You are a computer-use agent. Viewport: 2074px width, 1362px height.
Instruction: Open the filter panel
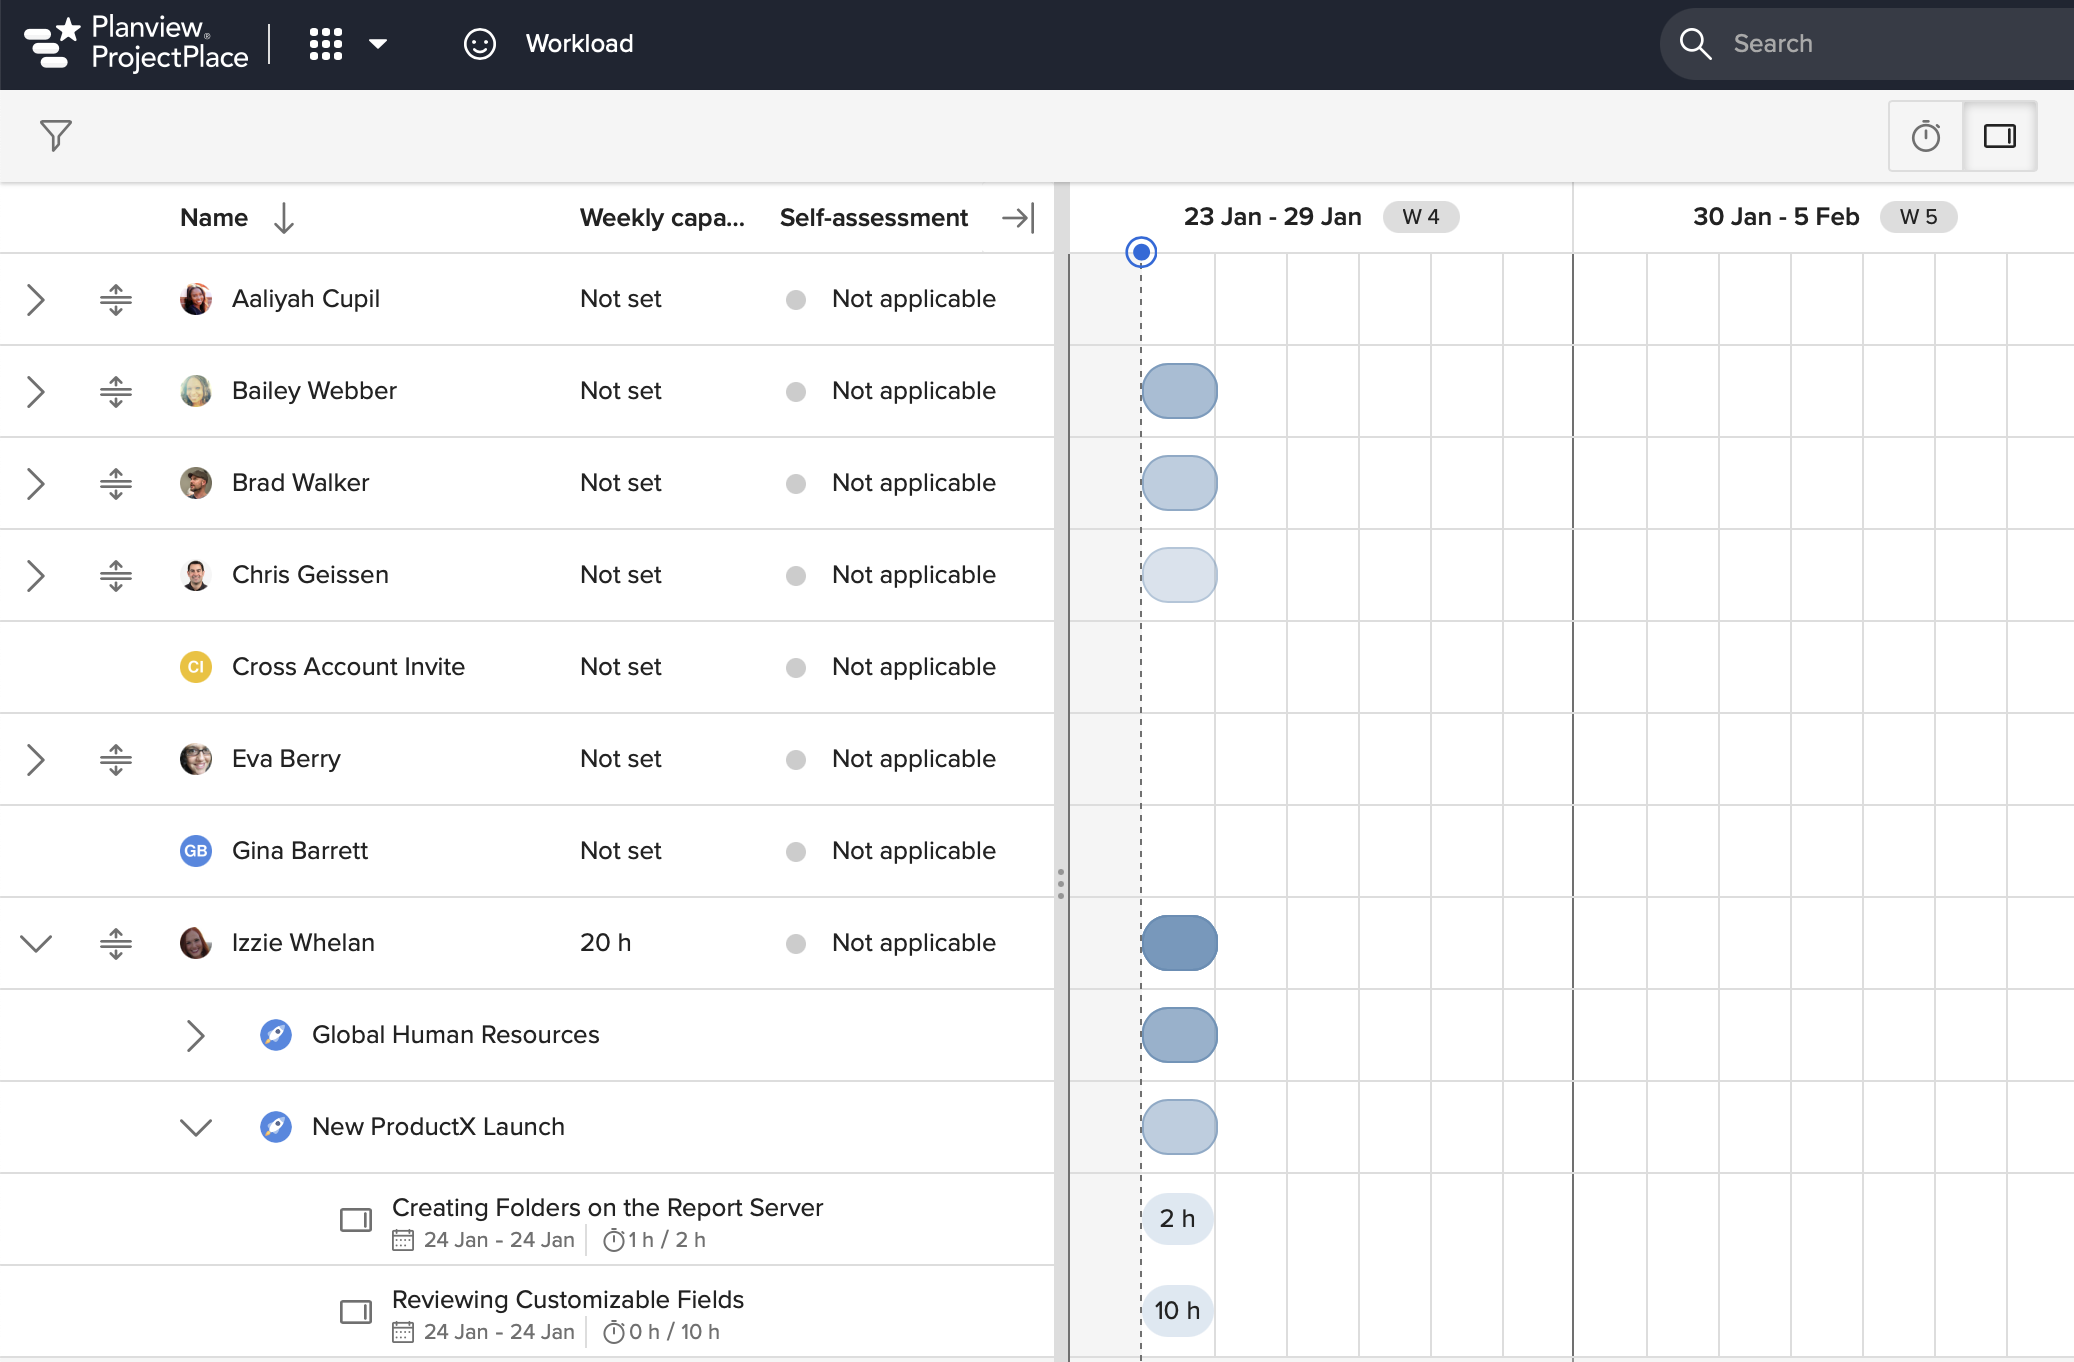tap(56, 136)
